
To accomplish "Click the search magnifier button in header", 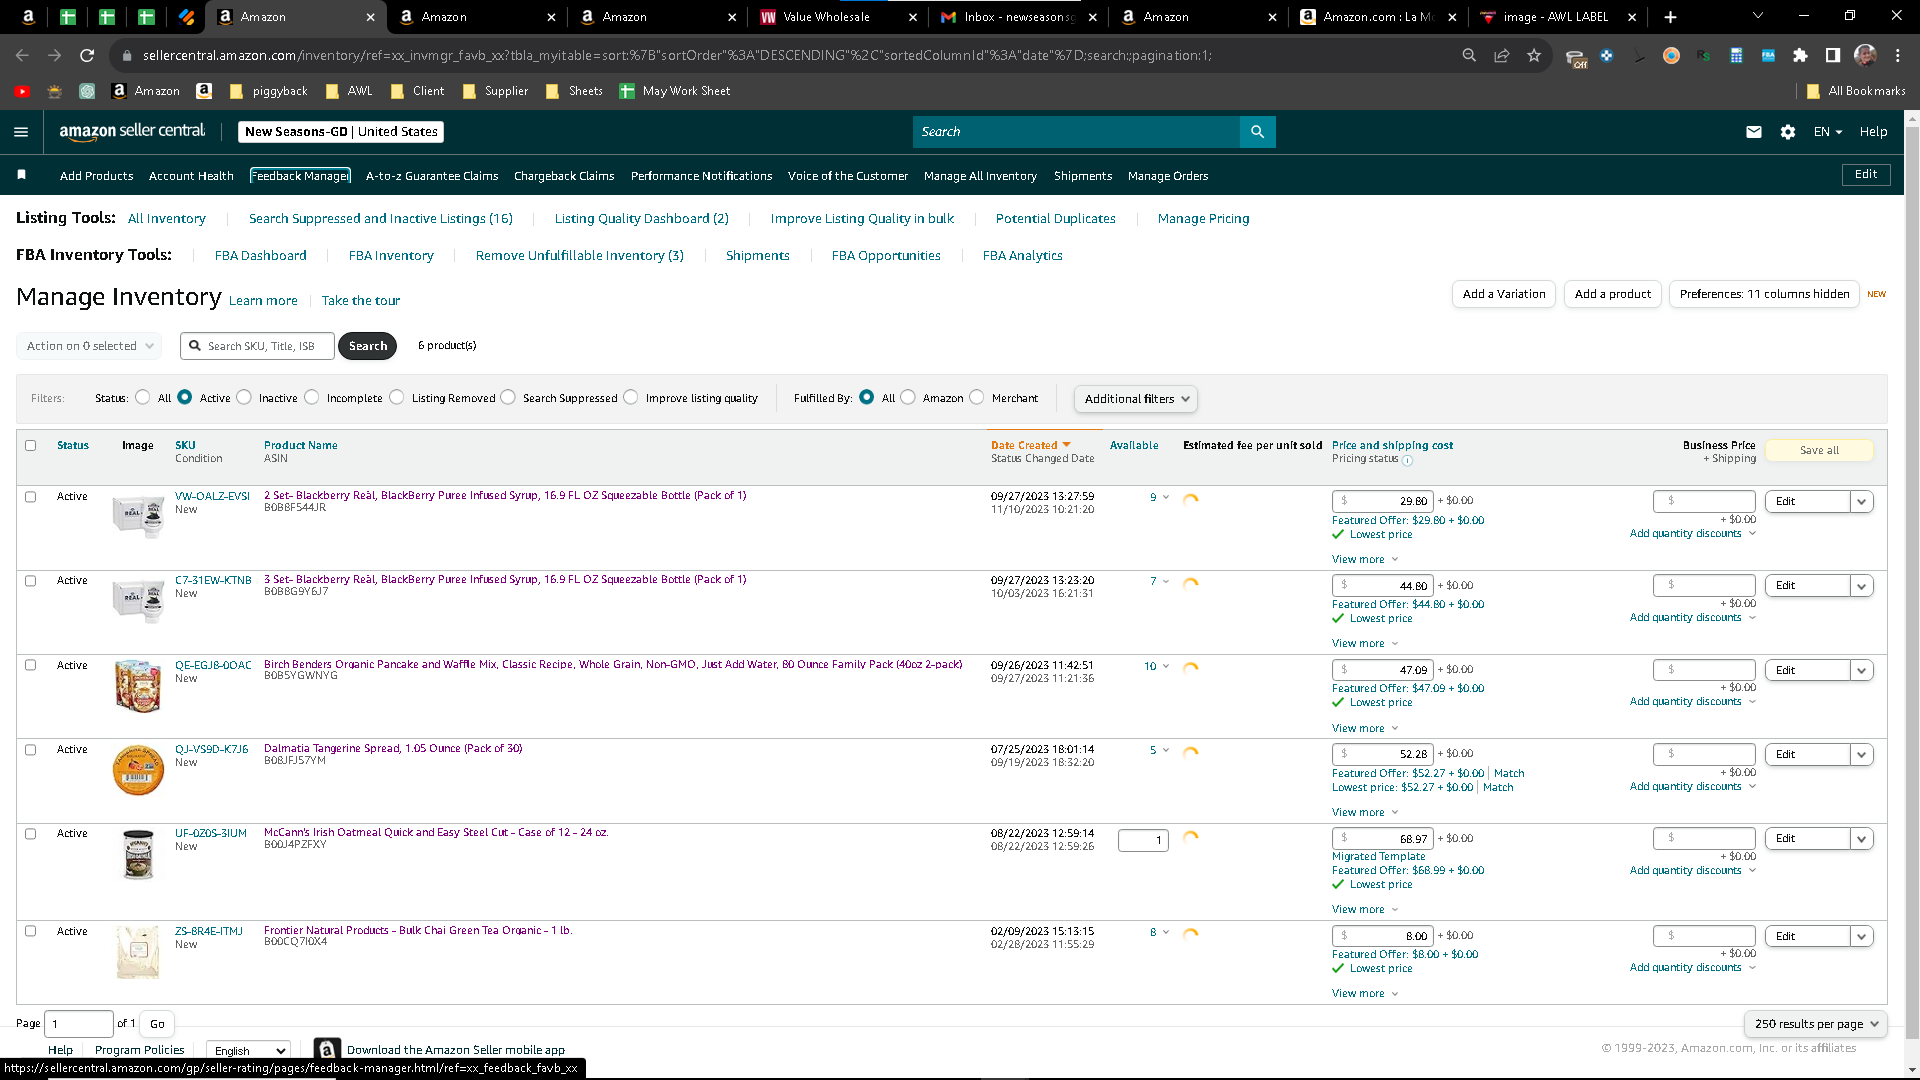I will (1257, 132).
